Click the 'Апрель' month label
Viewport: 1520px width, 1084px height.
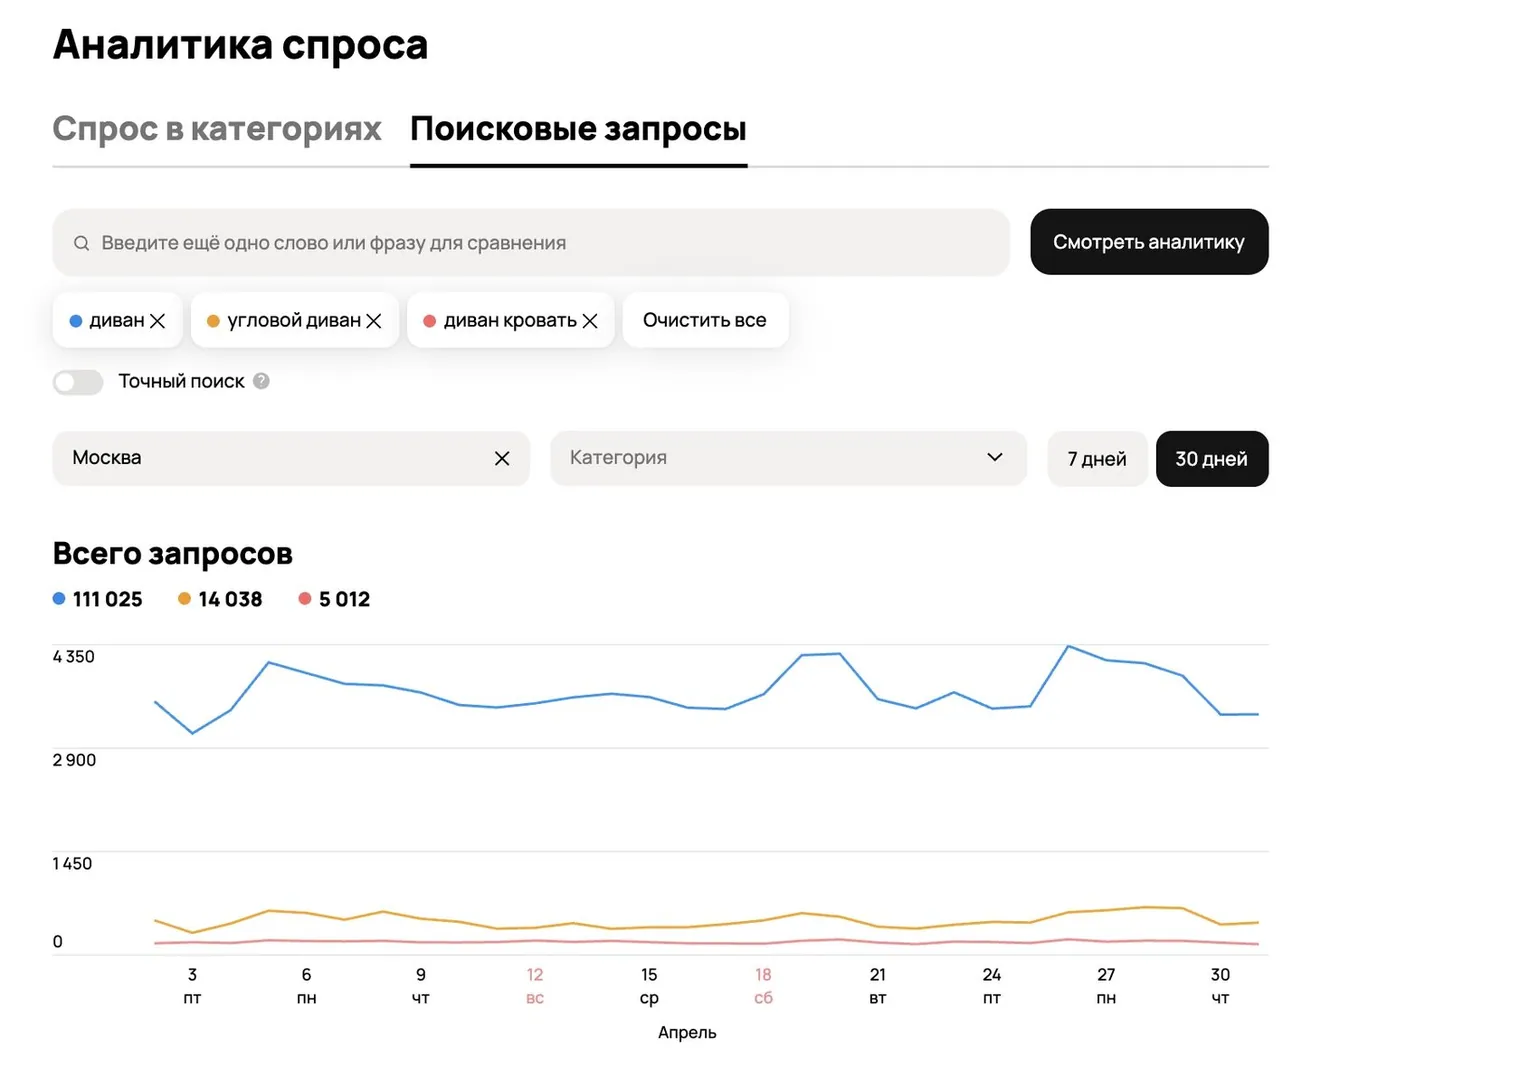click(x=687, y=1033)
